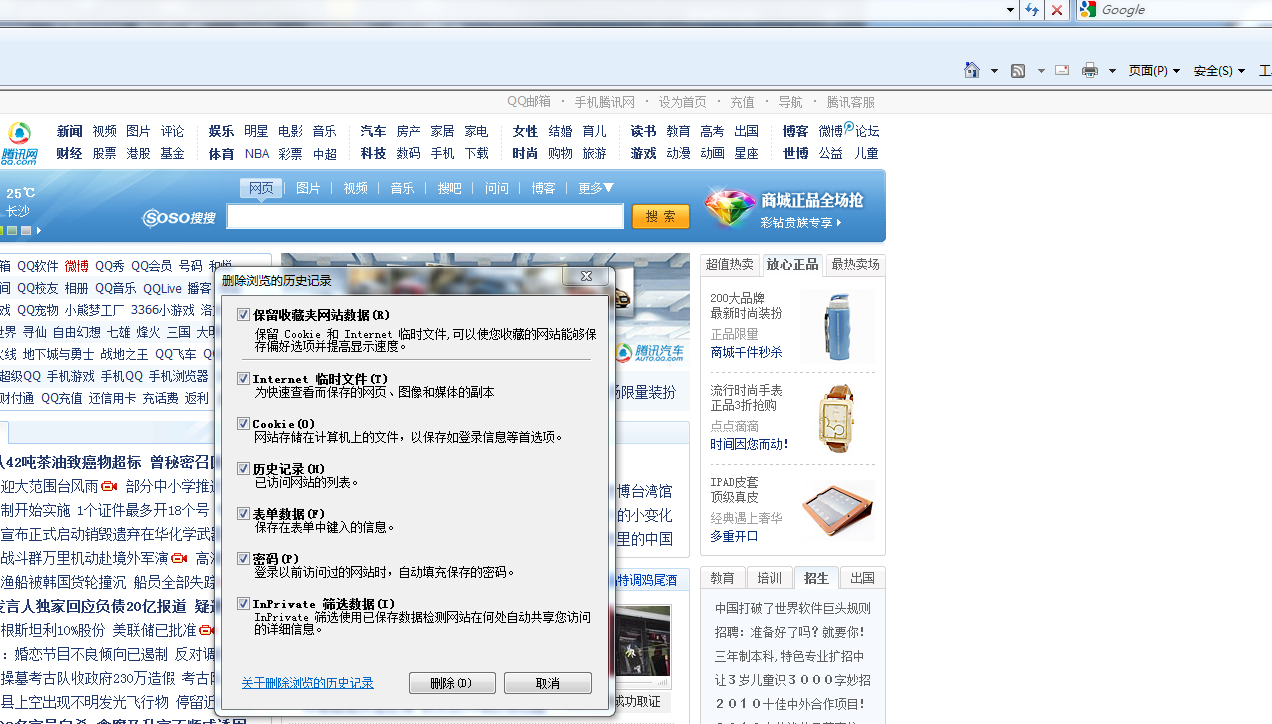This screenshot has height=724, width=1272.
Task: Click the refresh arrows icon by address bar
Action: point(1032,10)
